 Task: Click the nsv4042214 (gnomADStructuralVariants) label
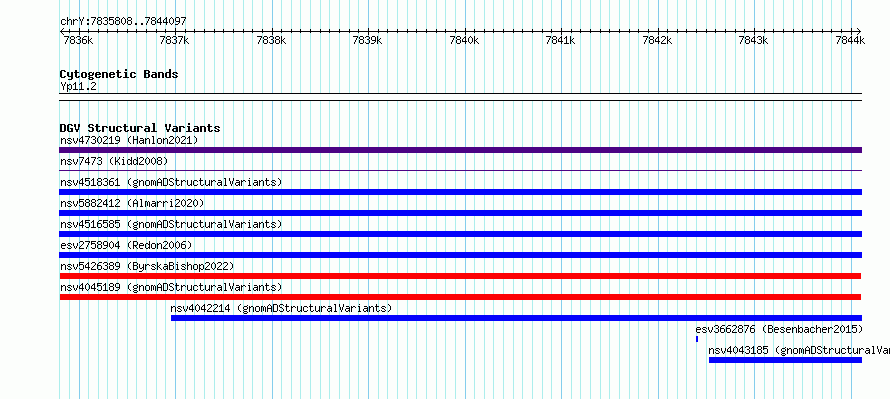tap(281, 308)
